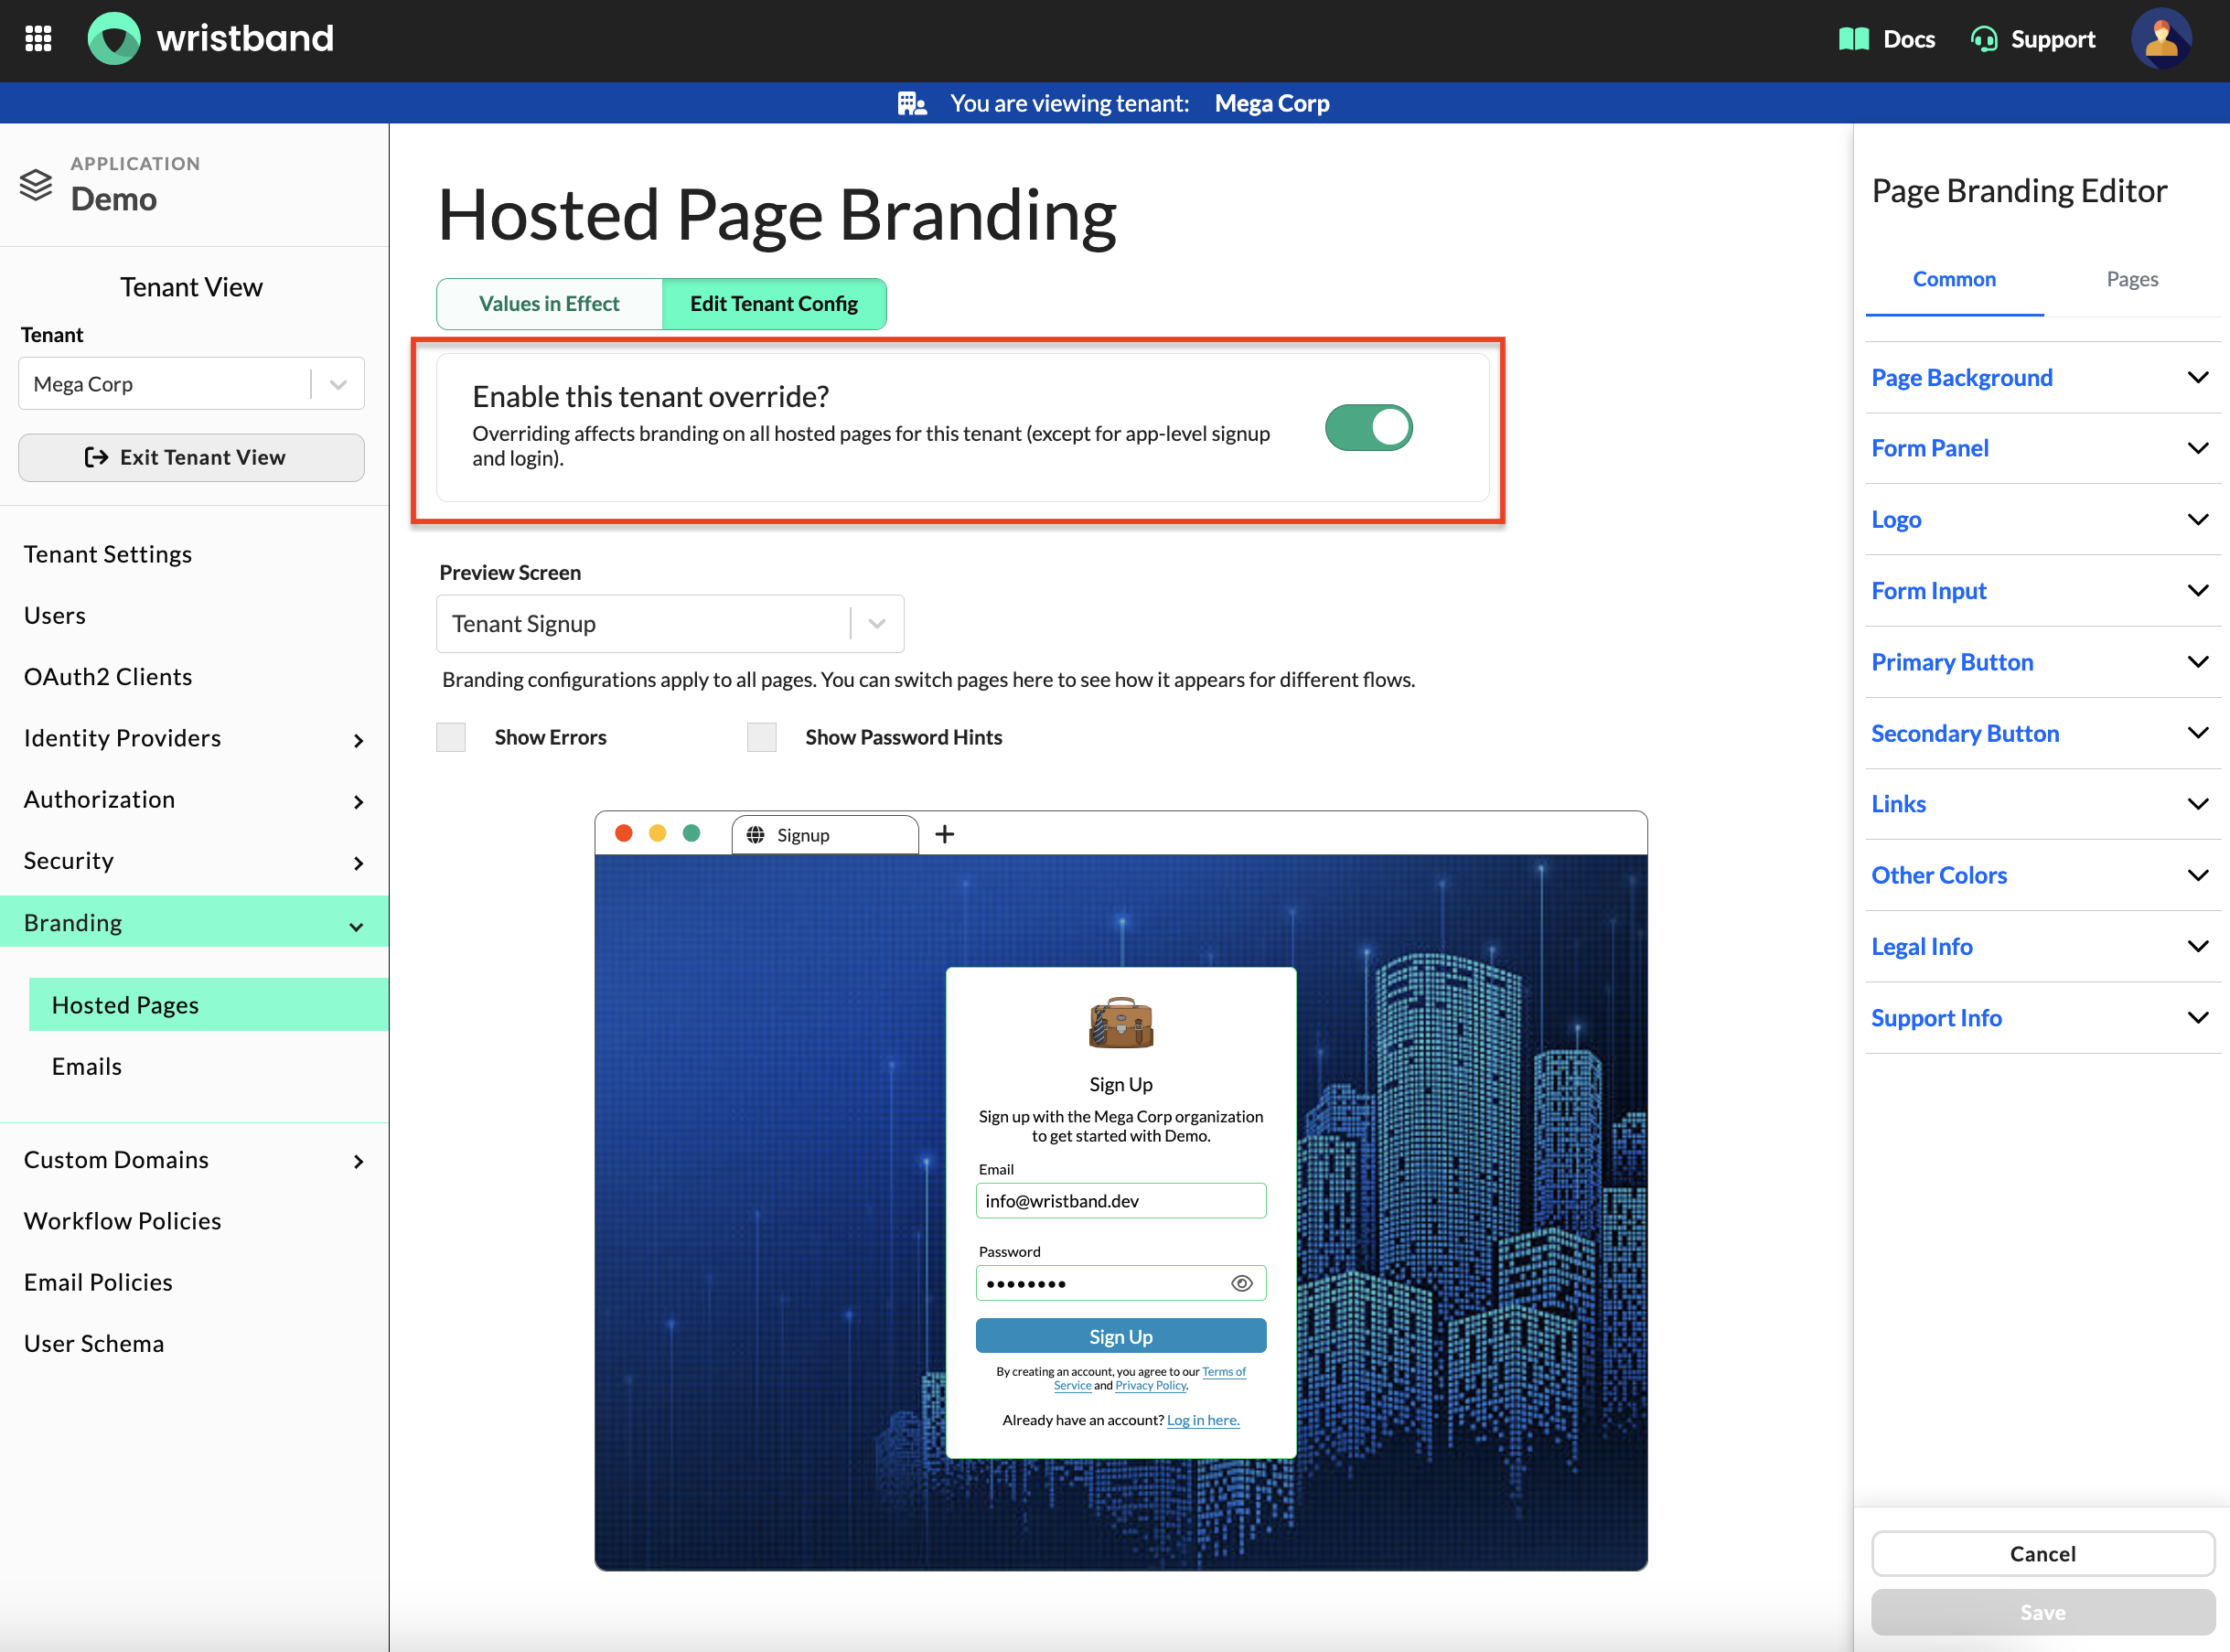Click the Support headset icon
Screen dimensions: 2230x1652
pyautogui.click(x=1984, y=39)
